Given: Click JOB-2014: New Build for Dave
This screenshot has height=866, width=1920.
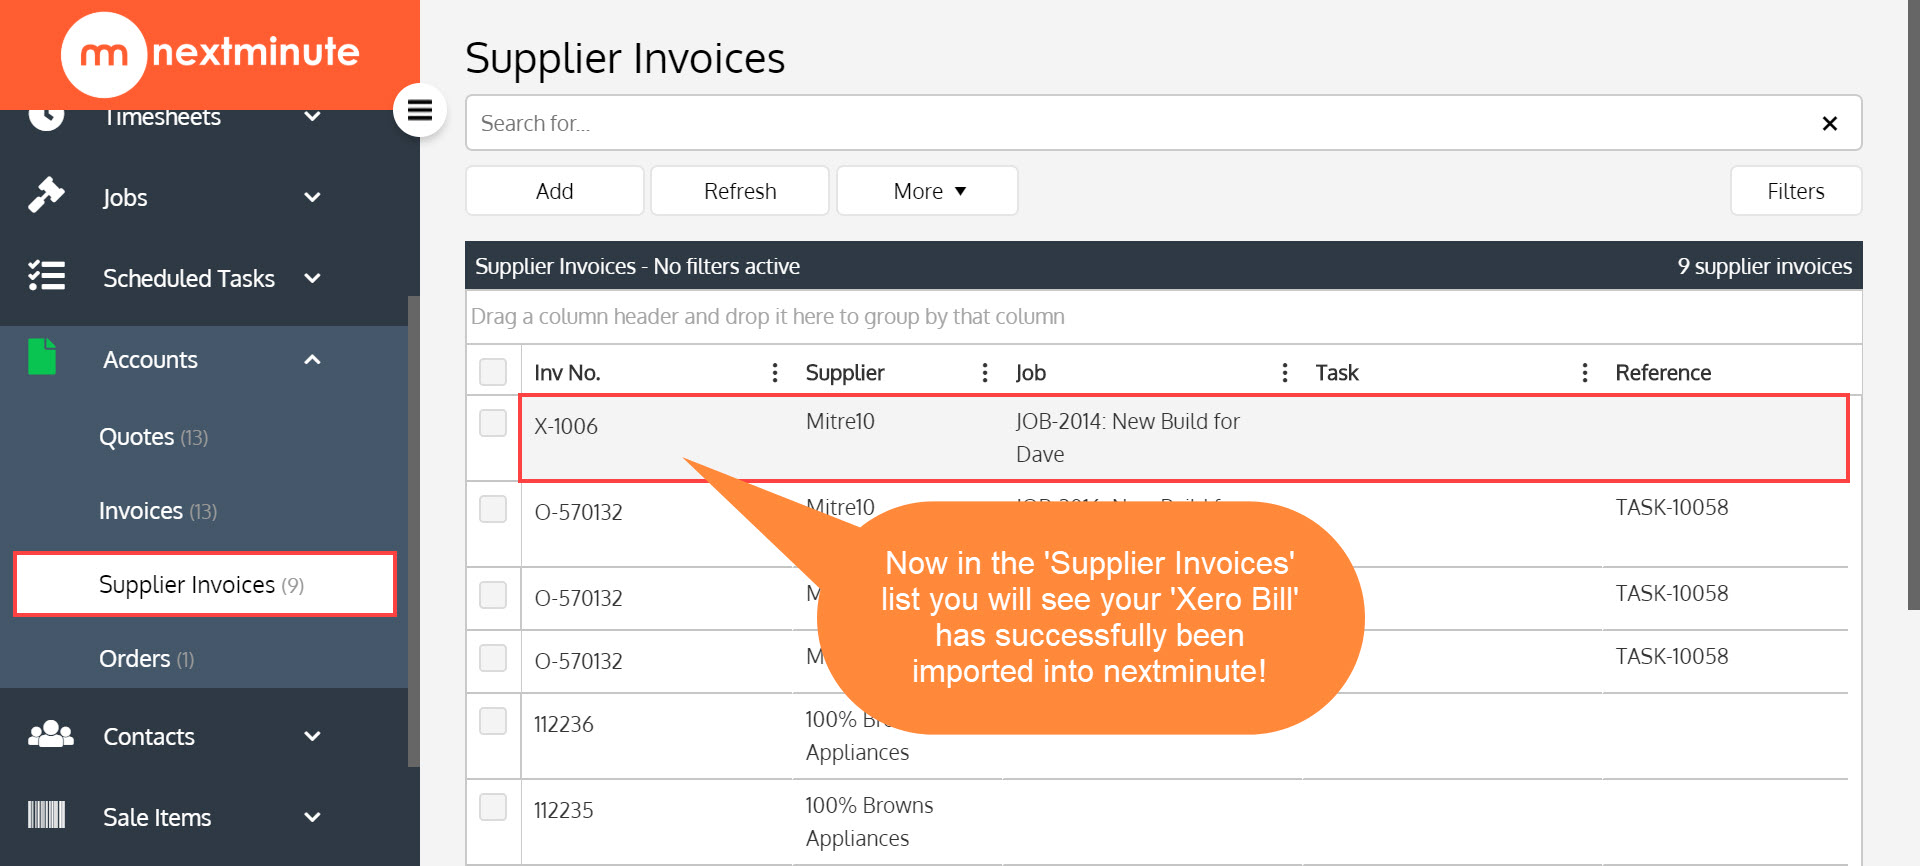Looking at the screenshot, I should [1127, 438].
